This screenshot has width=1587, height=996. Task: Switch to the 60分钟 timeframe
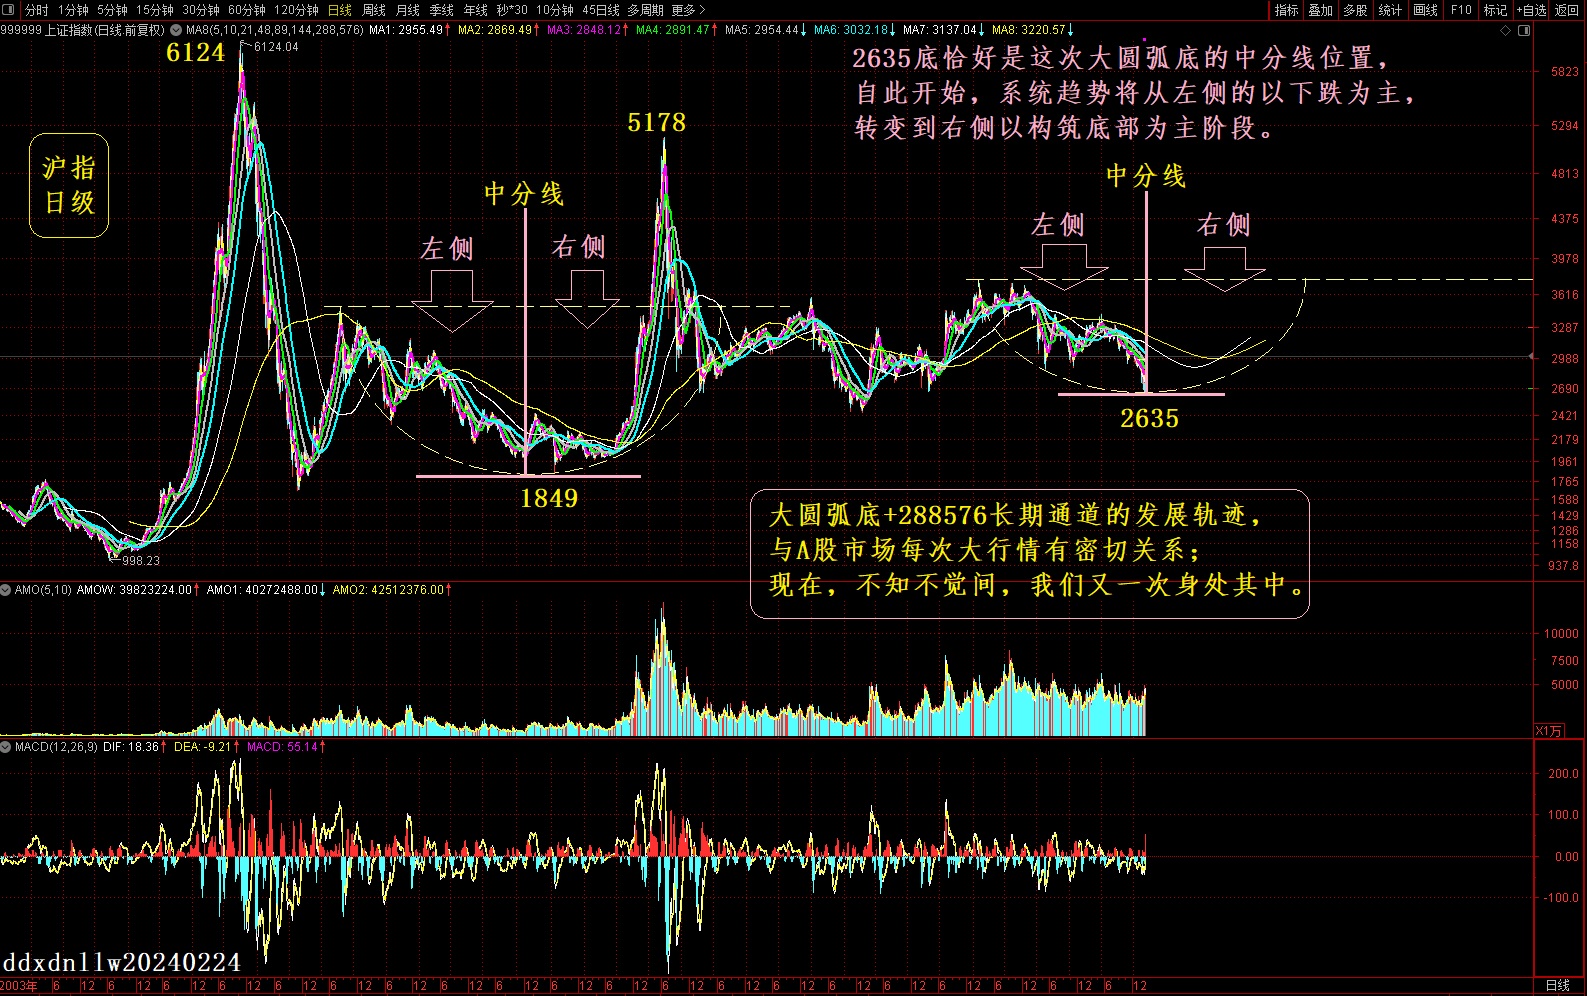pyautogui.click(x=247, y=10)
